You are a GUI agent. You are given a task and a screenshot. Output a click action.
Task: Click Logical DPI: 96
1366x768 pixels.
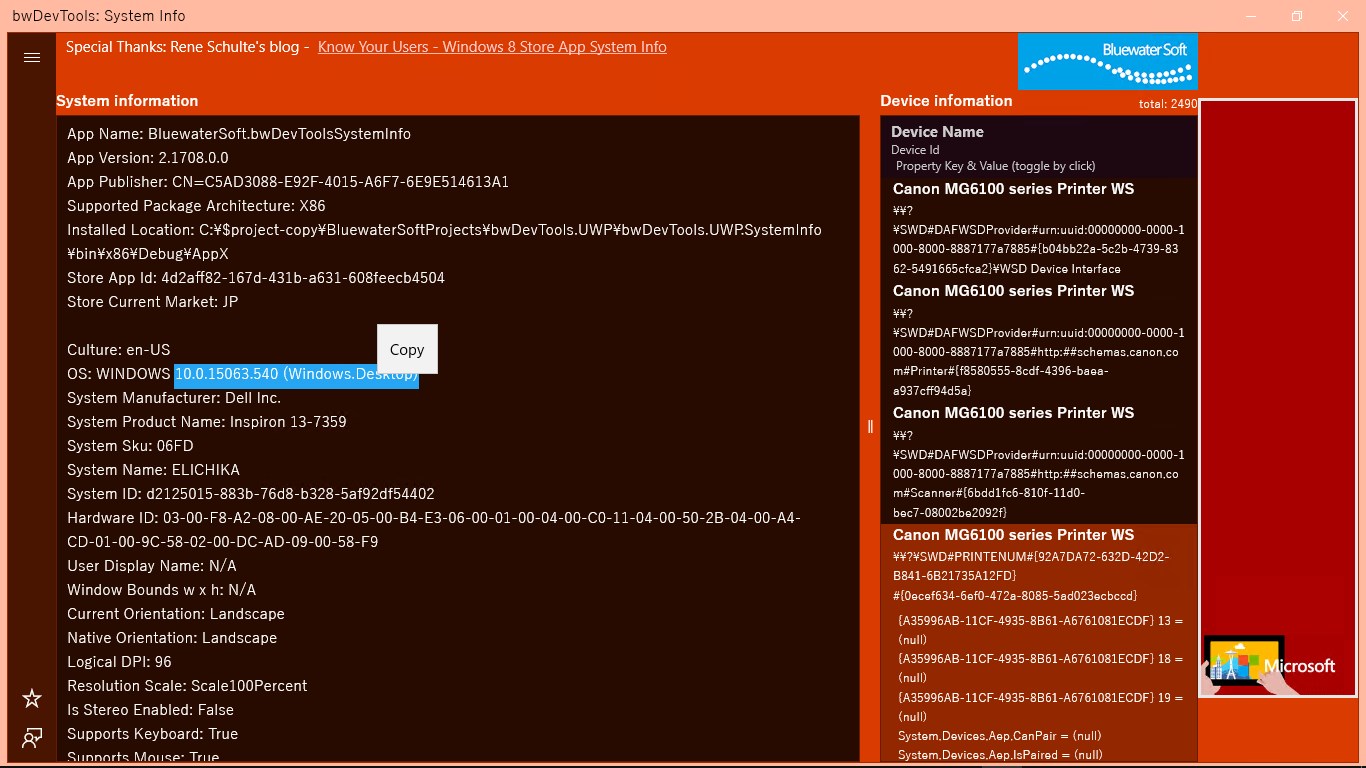tap(119, 662)
